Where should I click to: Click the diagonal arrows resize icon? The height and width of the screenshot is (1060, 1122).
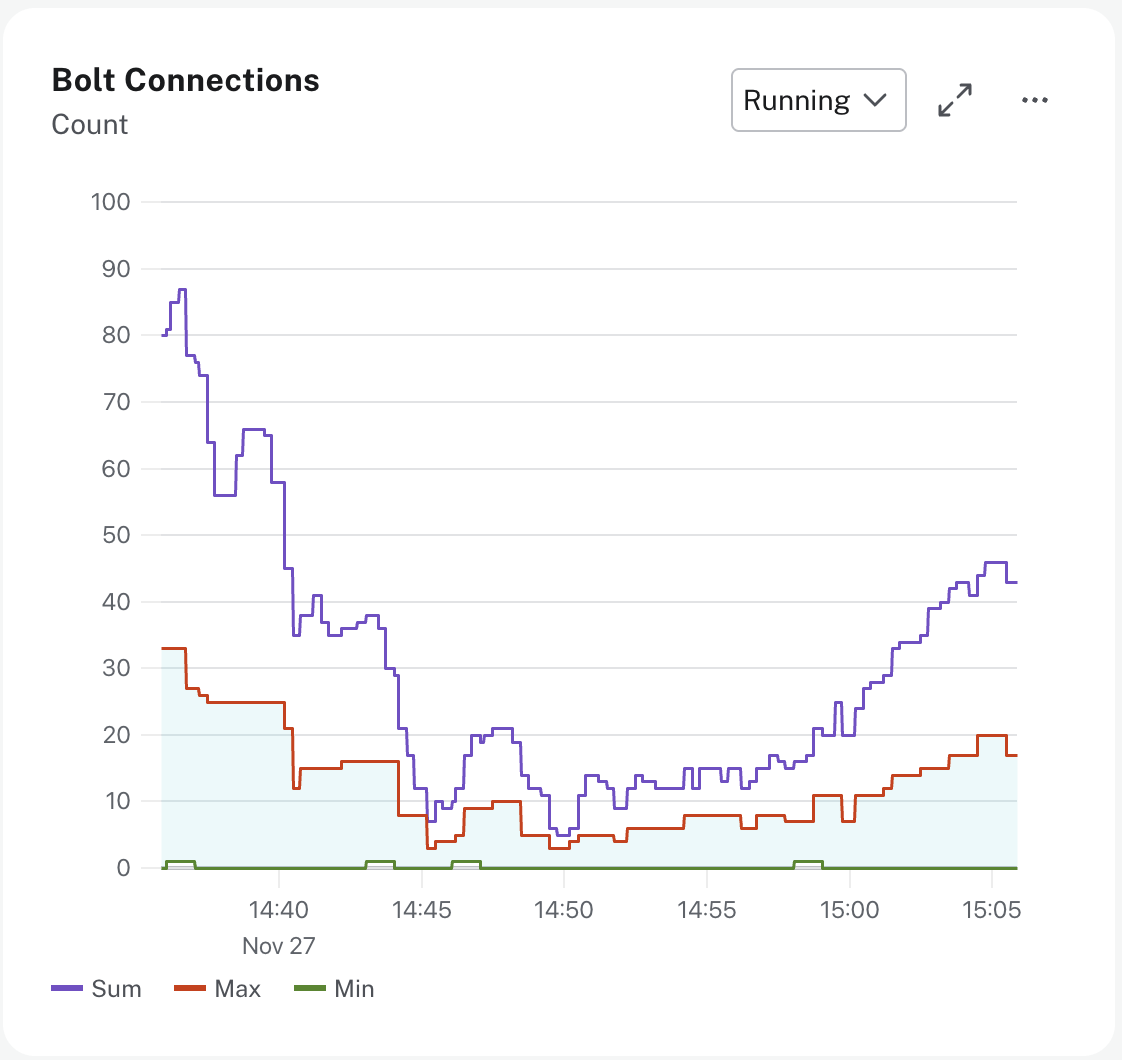click(x=955, y=99)
